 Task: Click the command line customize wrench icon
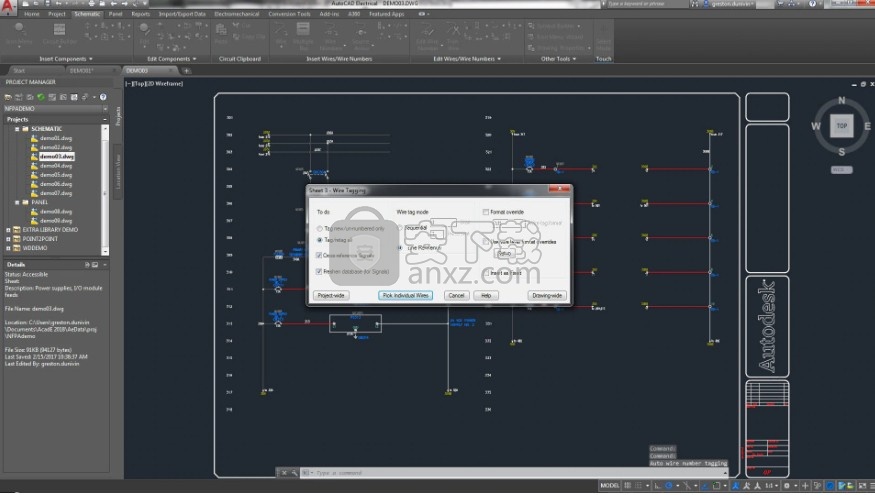click(294, 473)
